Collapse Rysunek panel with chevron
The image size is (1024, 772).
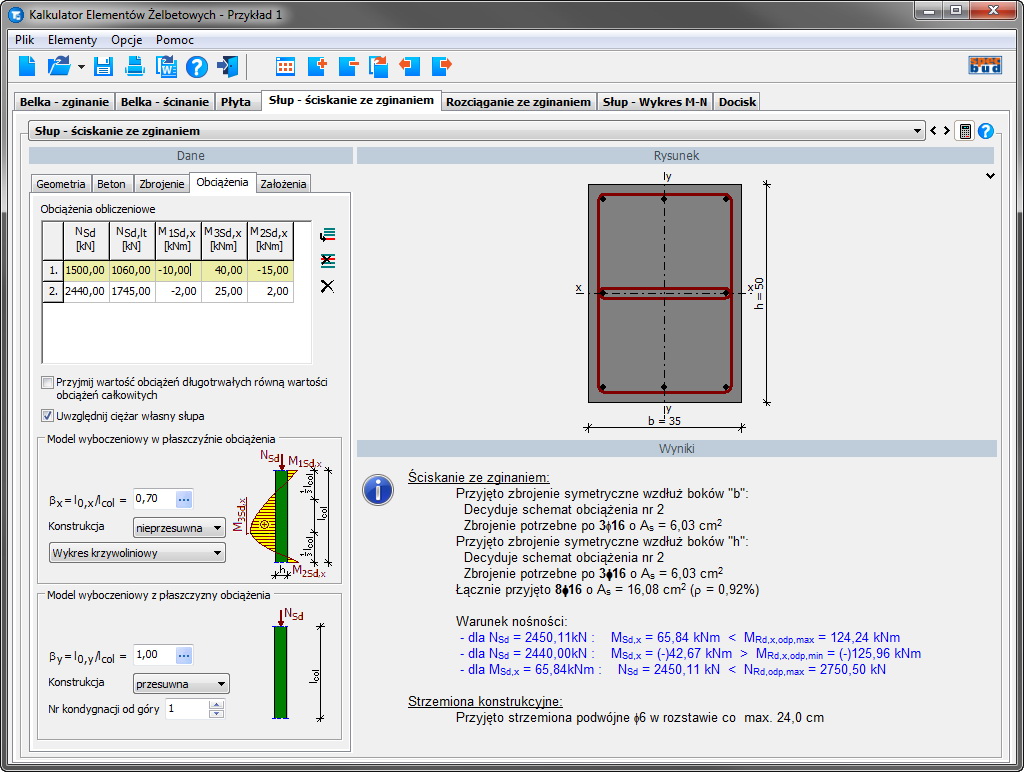point(990,176)
